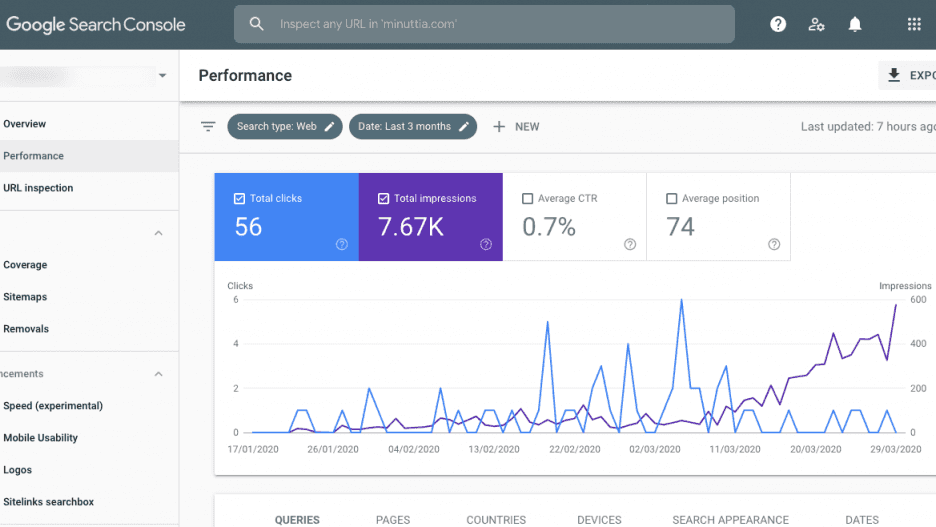
Task: Switch to the PAGES tab
Action: coord(393,520)
